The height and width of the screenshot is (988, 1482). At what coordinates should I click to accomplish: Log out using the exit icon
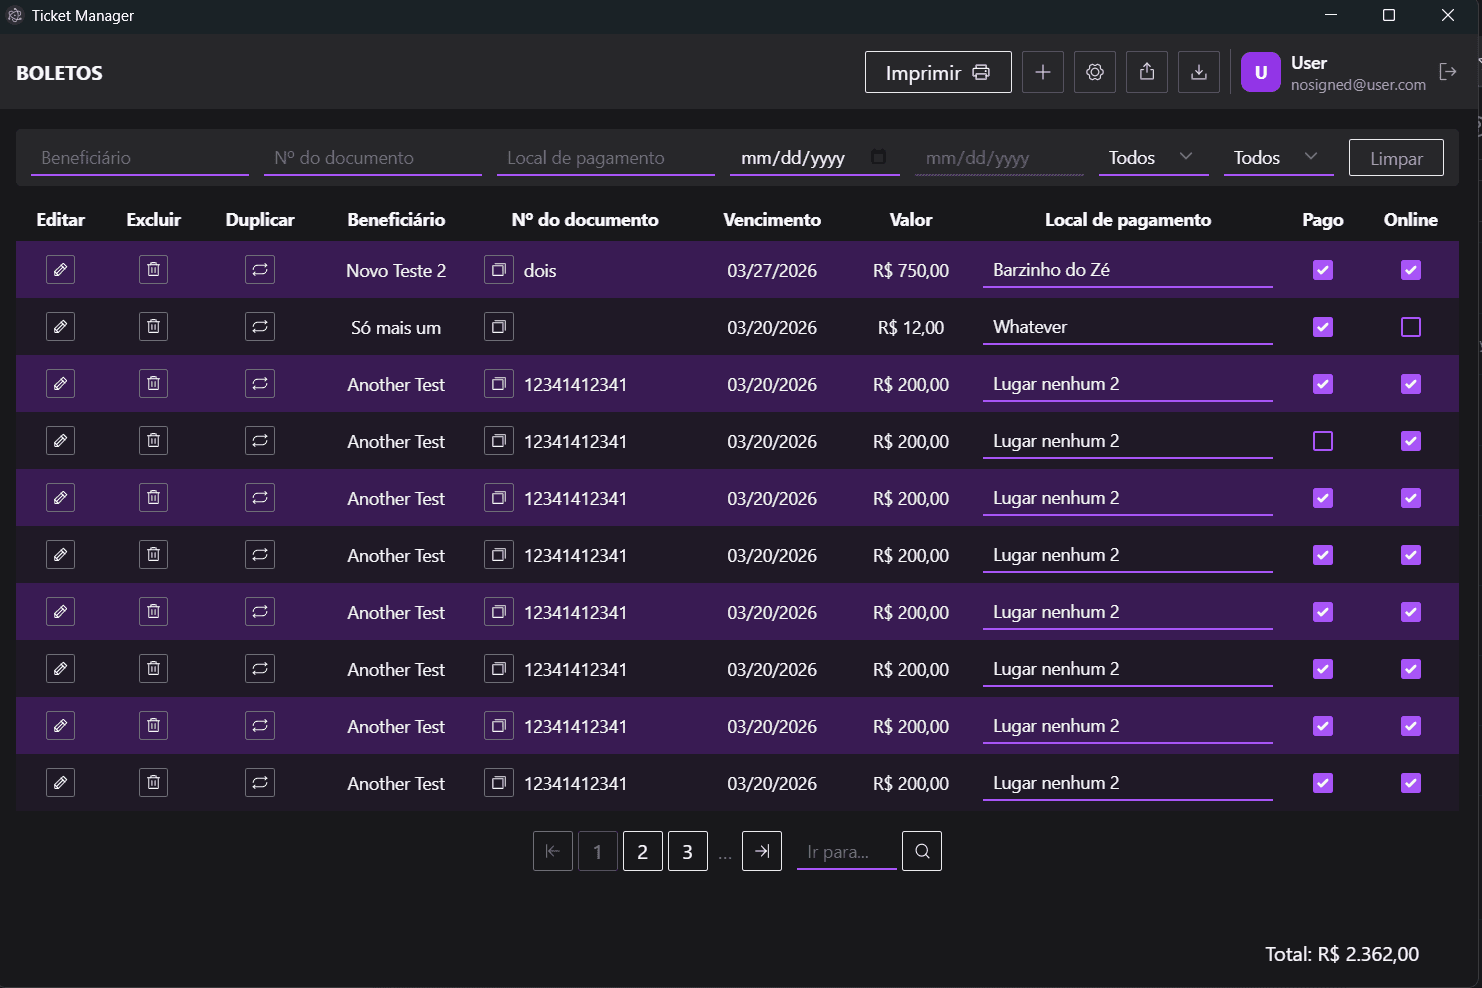[x=1447, y=72]
